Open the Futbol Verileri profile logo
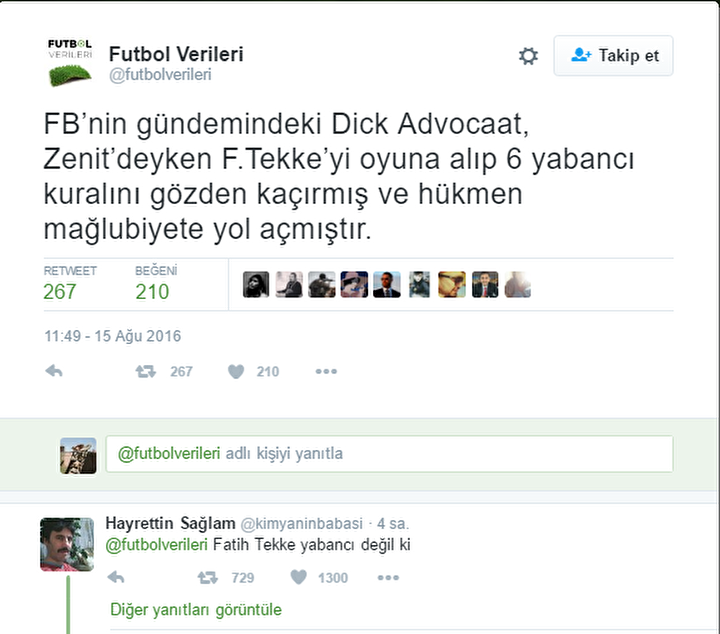The image size is (720, 634). (70, 62)
